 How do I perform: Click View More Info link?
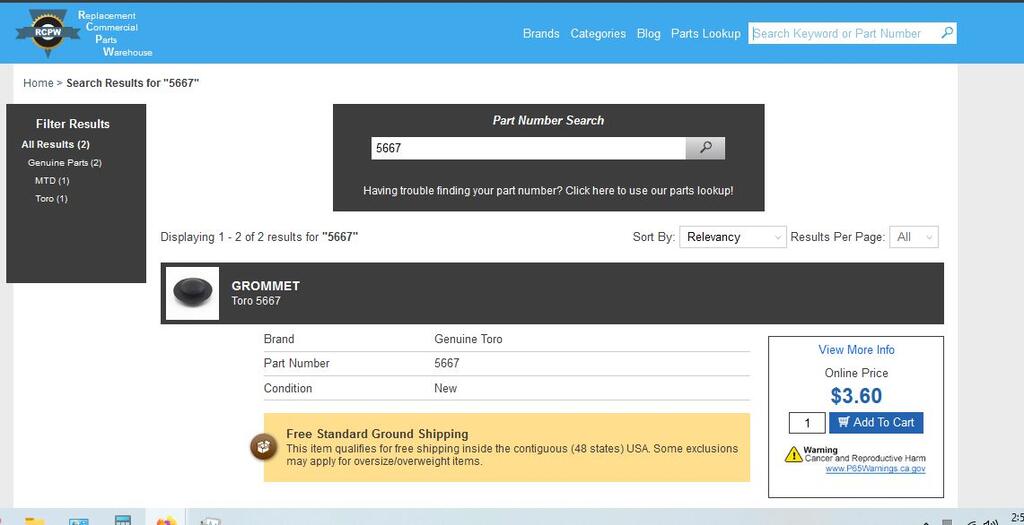[856, 350]
